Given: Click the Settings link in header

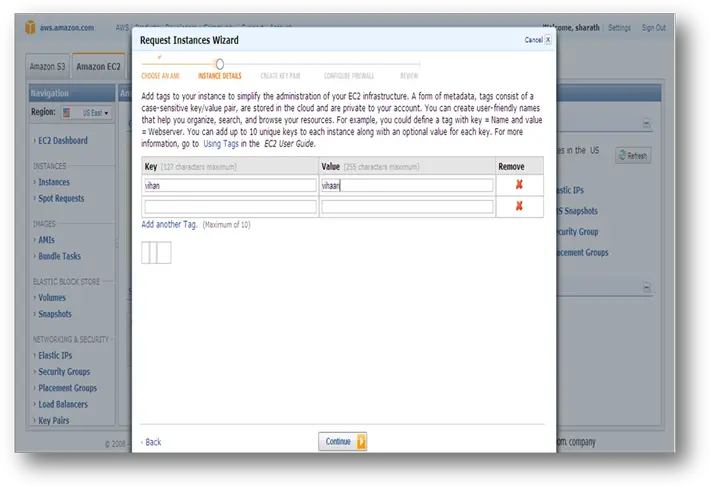Looking at the screenshot, I should pyautogui.click(x=619, y=28).
